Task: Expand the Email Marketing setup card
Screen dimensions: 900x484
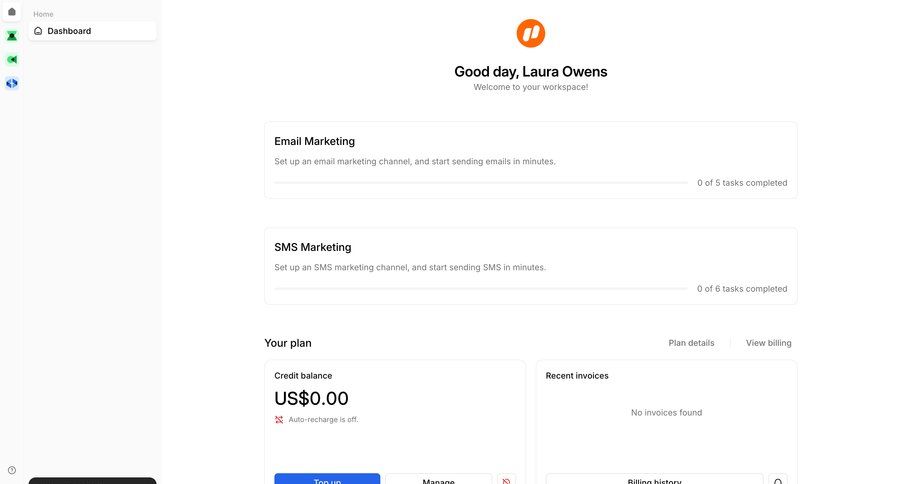Action: pos(530,142)
